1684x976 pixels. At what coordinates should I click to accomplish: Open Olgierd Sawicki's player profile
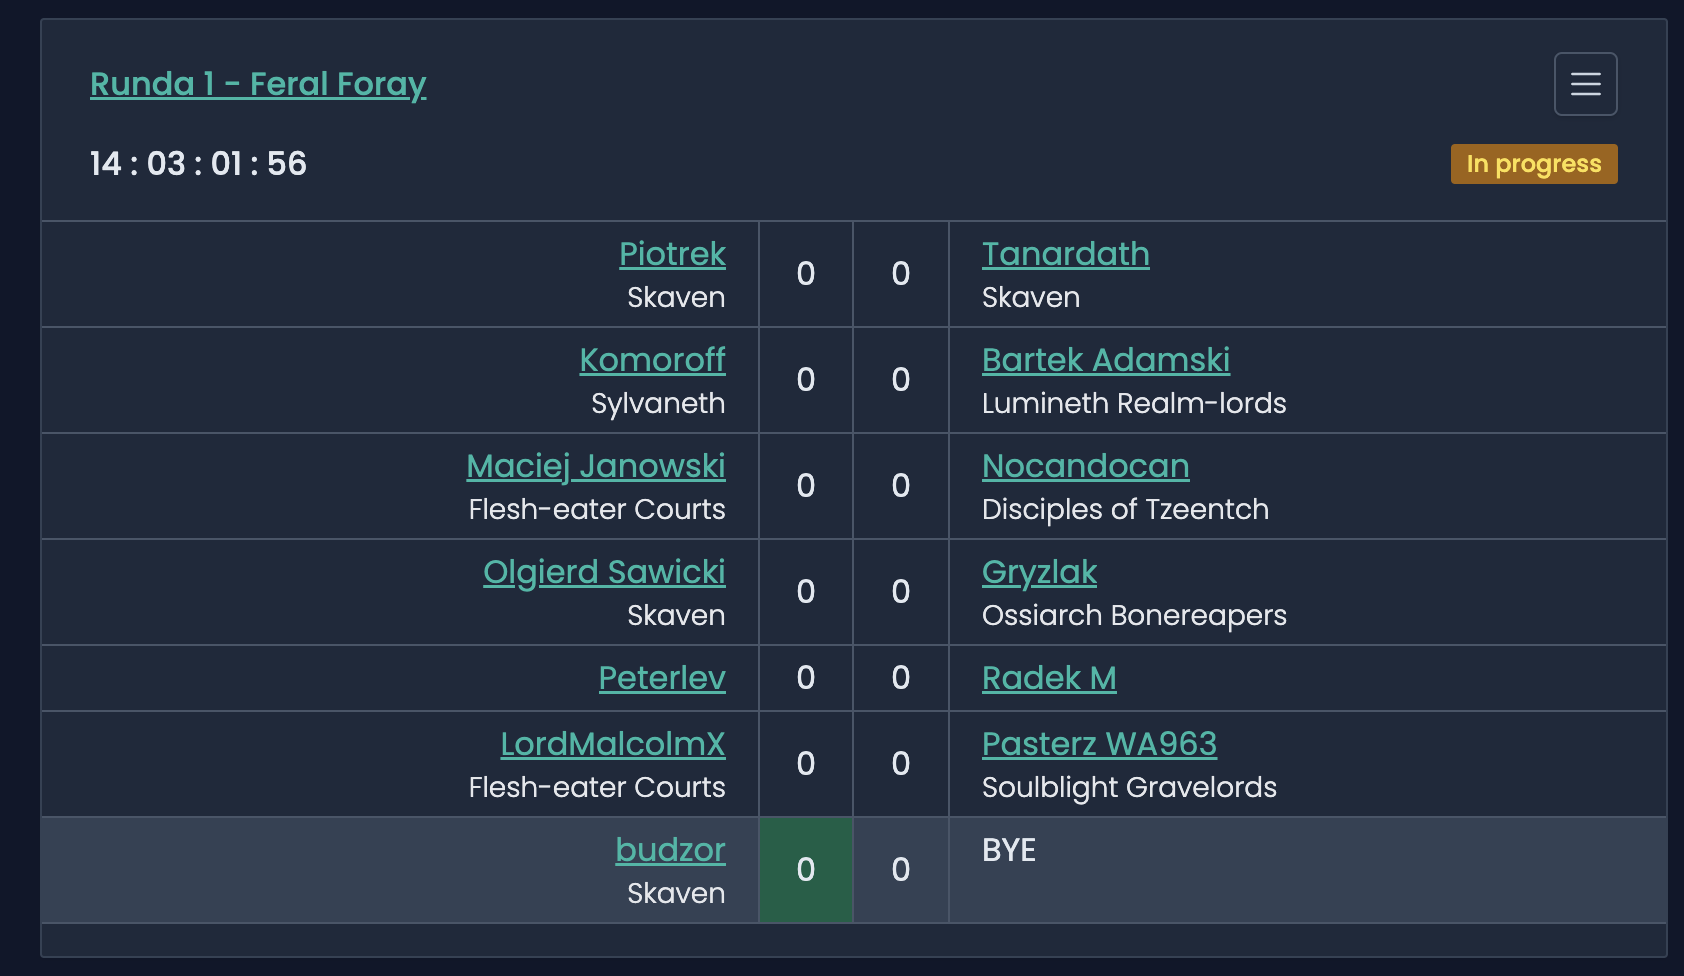point(604,572)
